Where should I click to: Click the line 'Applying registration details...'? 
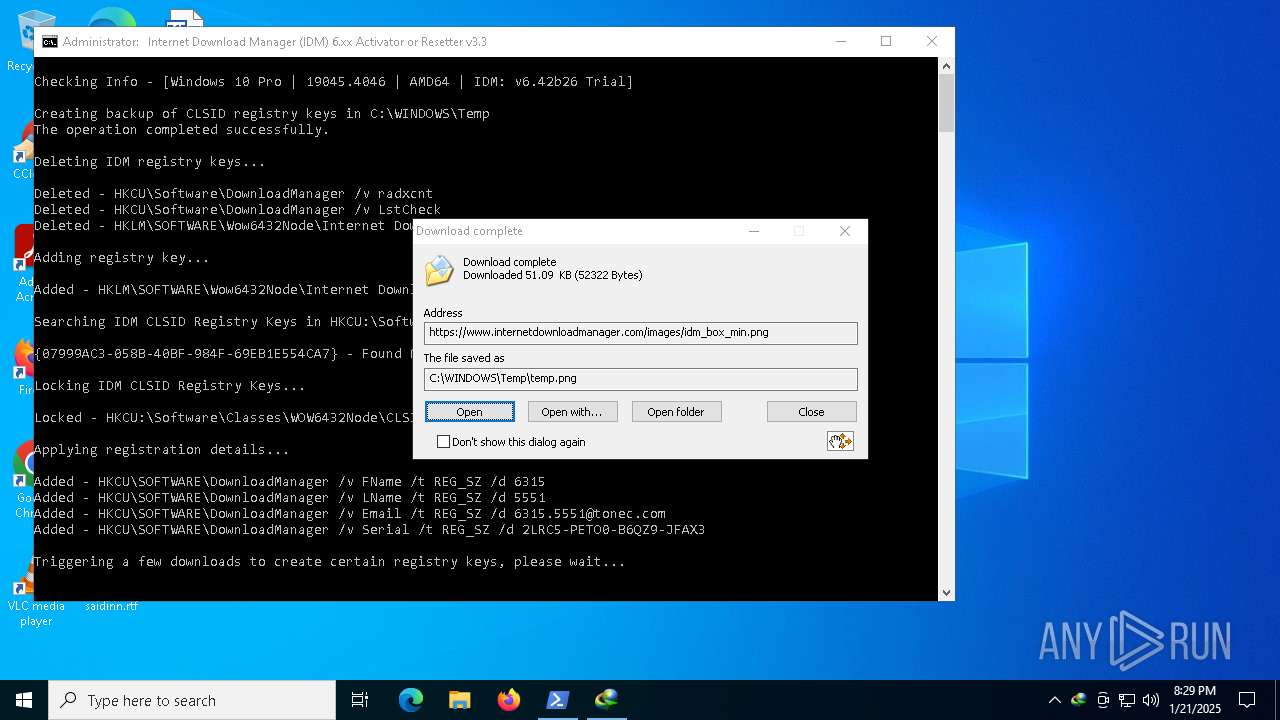click(162, 450)
